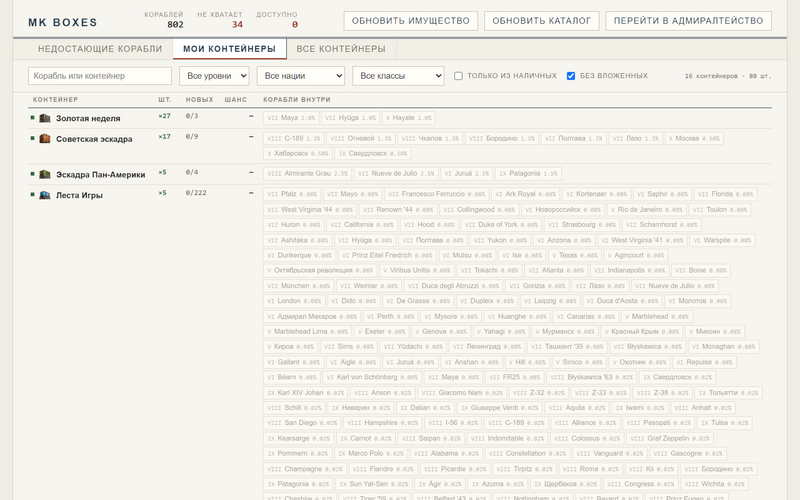Click the VII Ленинград ship chip
Image resolution: width=800 pixels, height=500 pixels.
pos(487,346)
